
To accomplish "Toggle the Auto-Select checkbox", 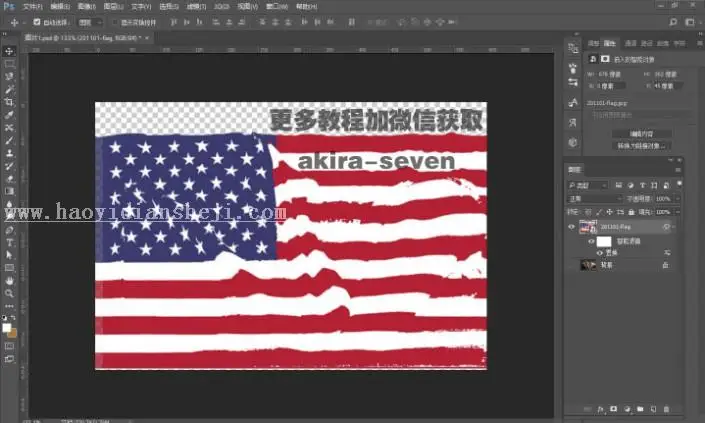I will click(x=37, y=22).
